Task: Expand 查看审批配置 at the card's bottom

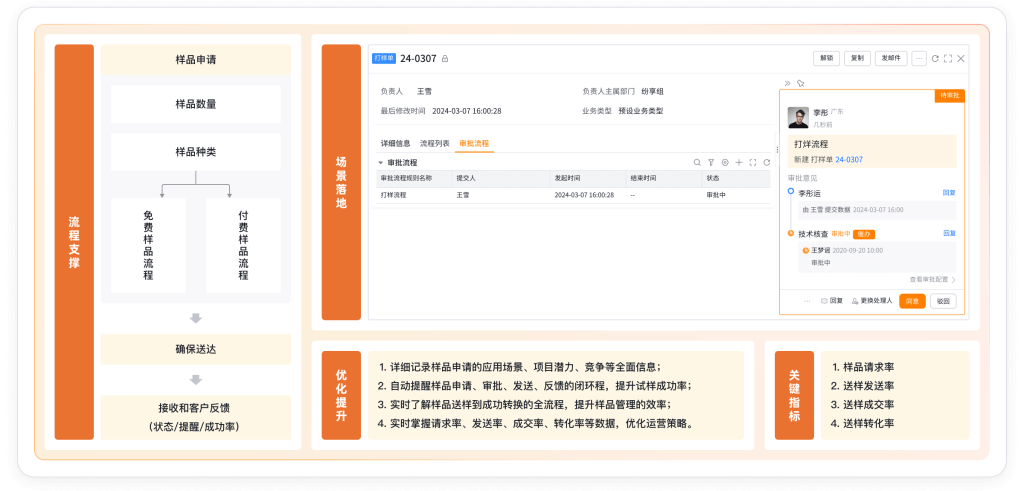Action: [933, 280]
